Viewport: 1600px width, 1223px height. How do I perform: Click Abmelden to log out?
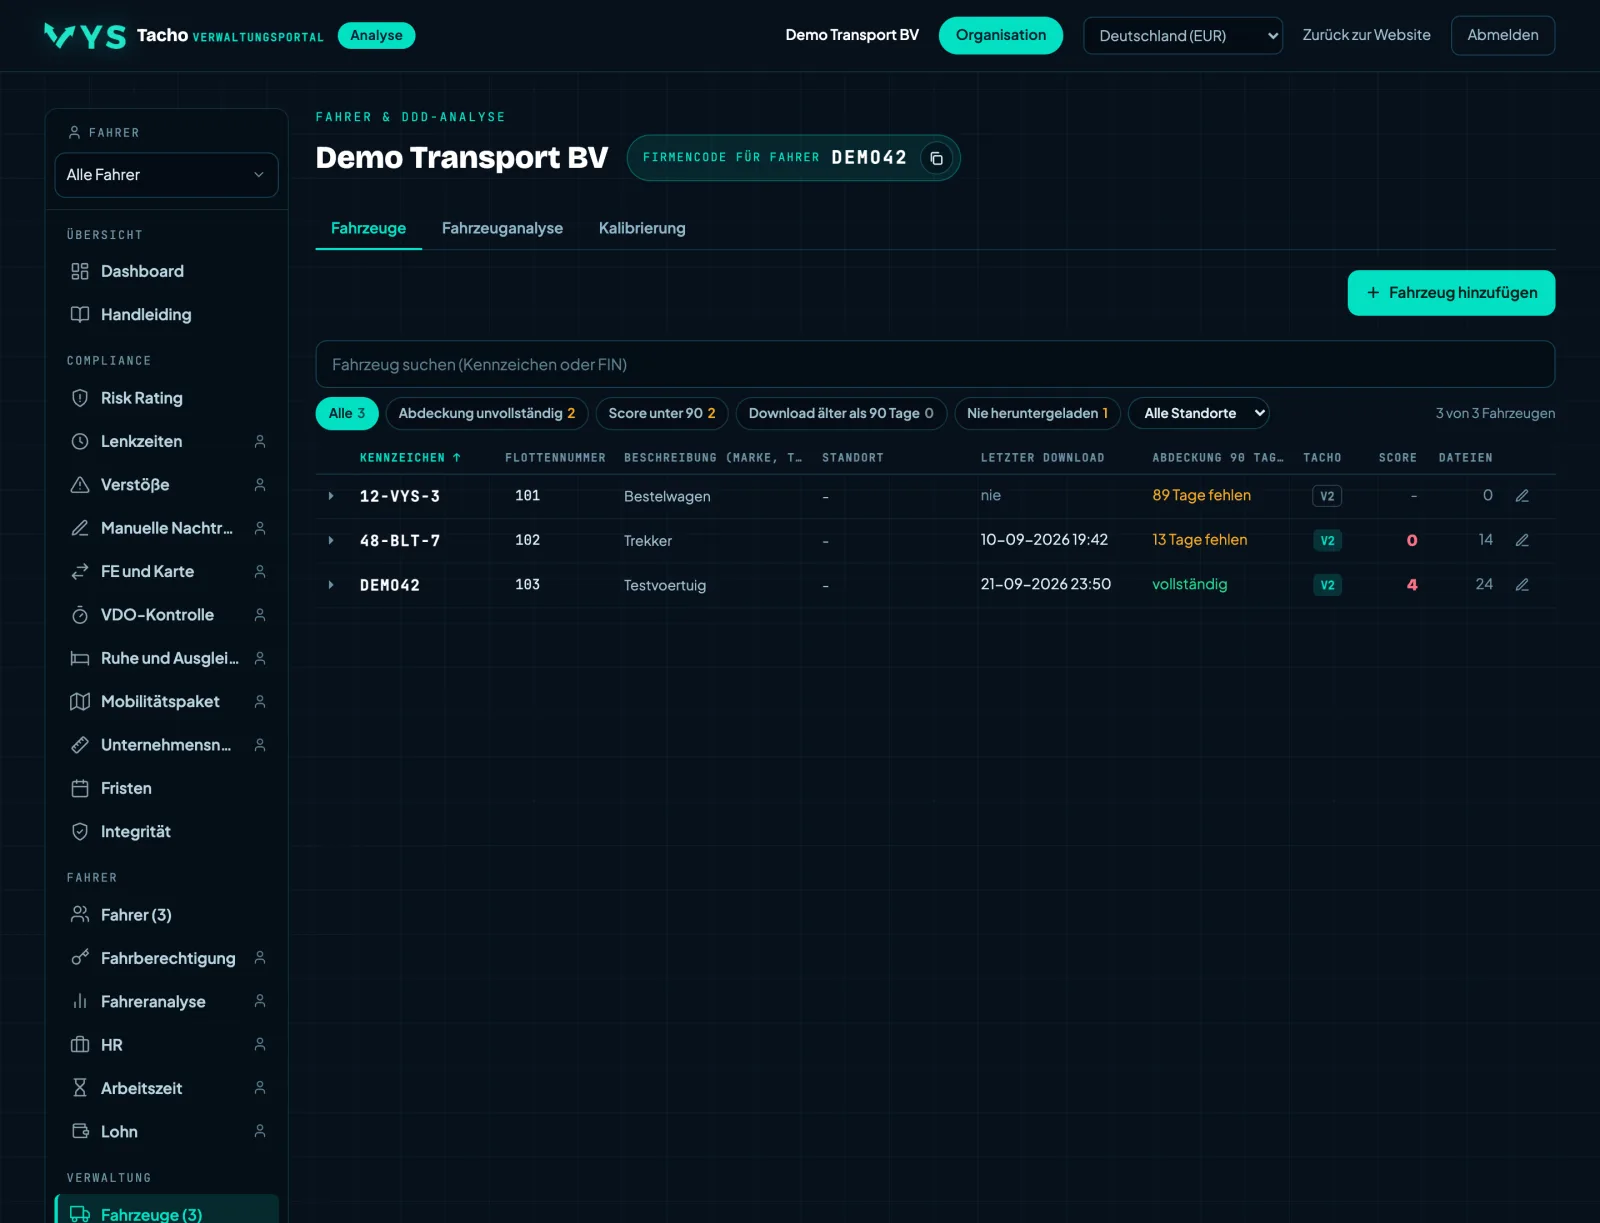pos(1503,35)
